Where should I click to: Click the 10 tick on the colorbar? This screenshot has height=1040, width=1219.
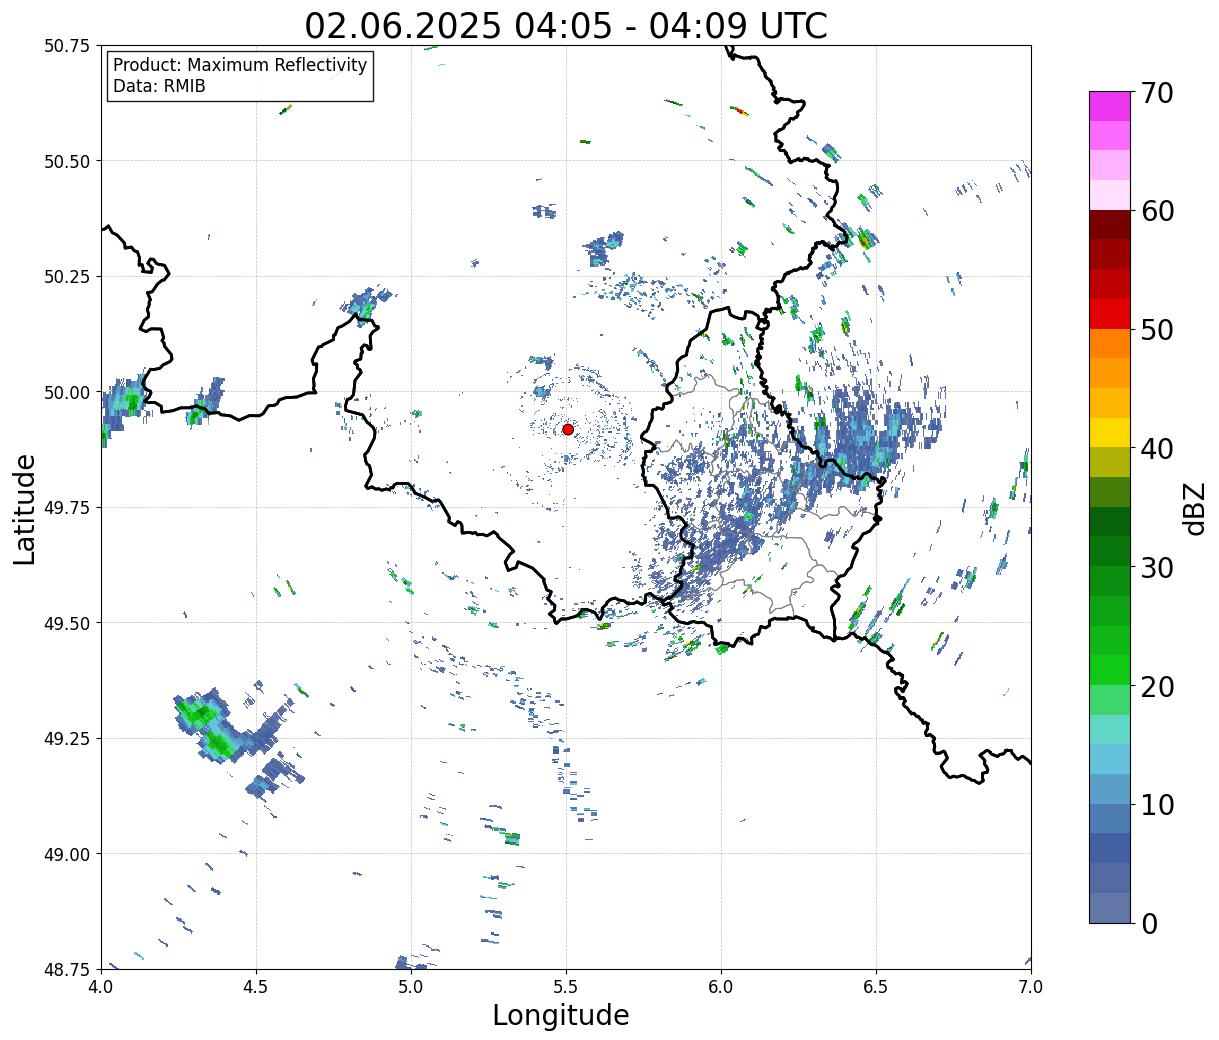(1157, 804)
